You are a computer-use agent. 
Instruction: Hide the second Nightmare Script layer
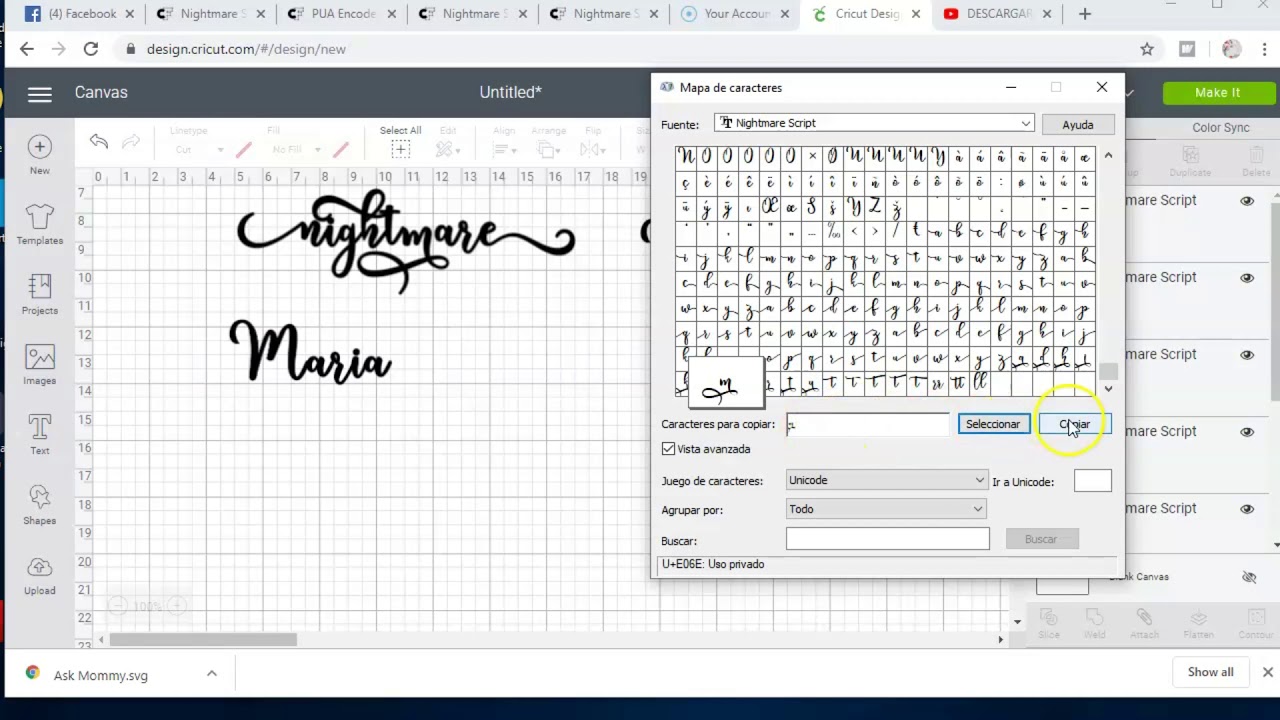(x=1247, y=278)
